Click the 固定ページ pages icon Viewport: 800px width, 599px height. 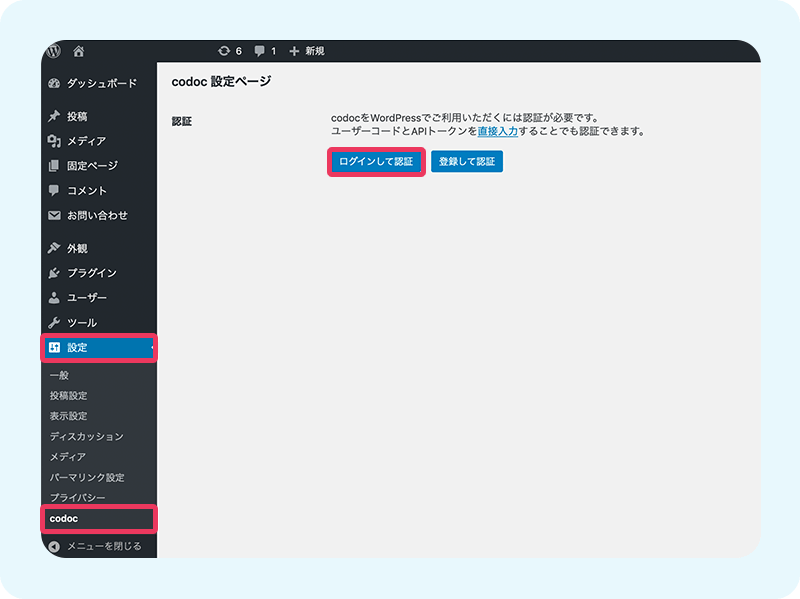click(54, 166)
